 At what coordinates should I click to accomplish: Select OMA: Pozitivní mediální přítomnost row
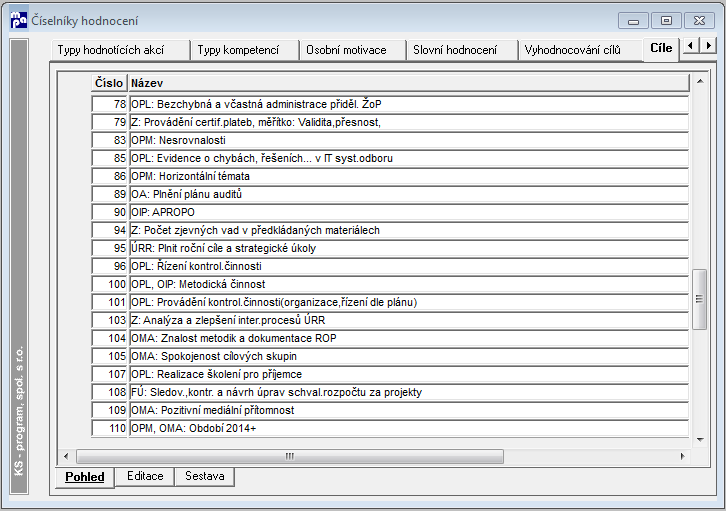pyautogui.click(x=390, y=411)
